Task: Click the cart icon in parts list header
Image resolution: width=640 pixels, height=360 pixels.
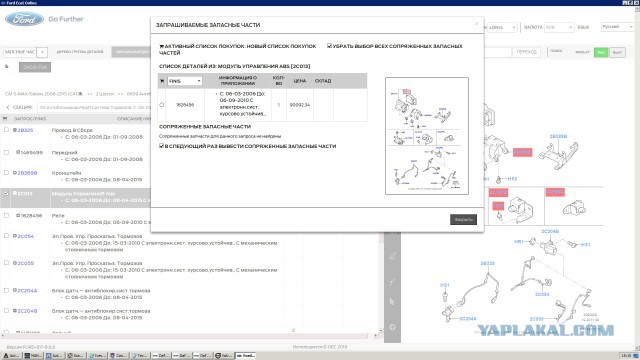Action: [x=5, y=119]
